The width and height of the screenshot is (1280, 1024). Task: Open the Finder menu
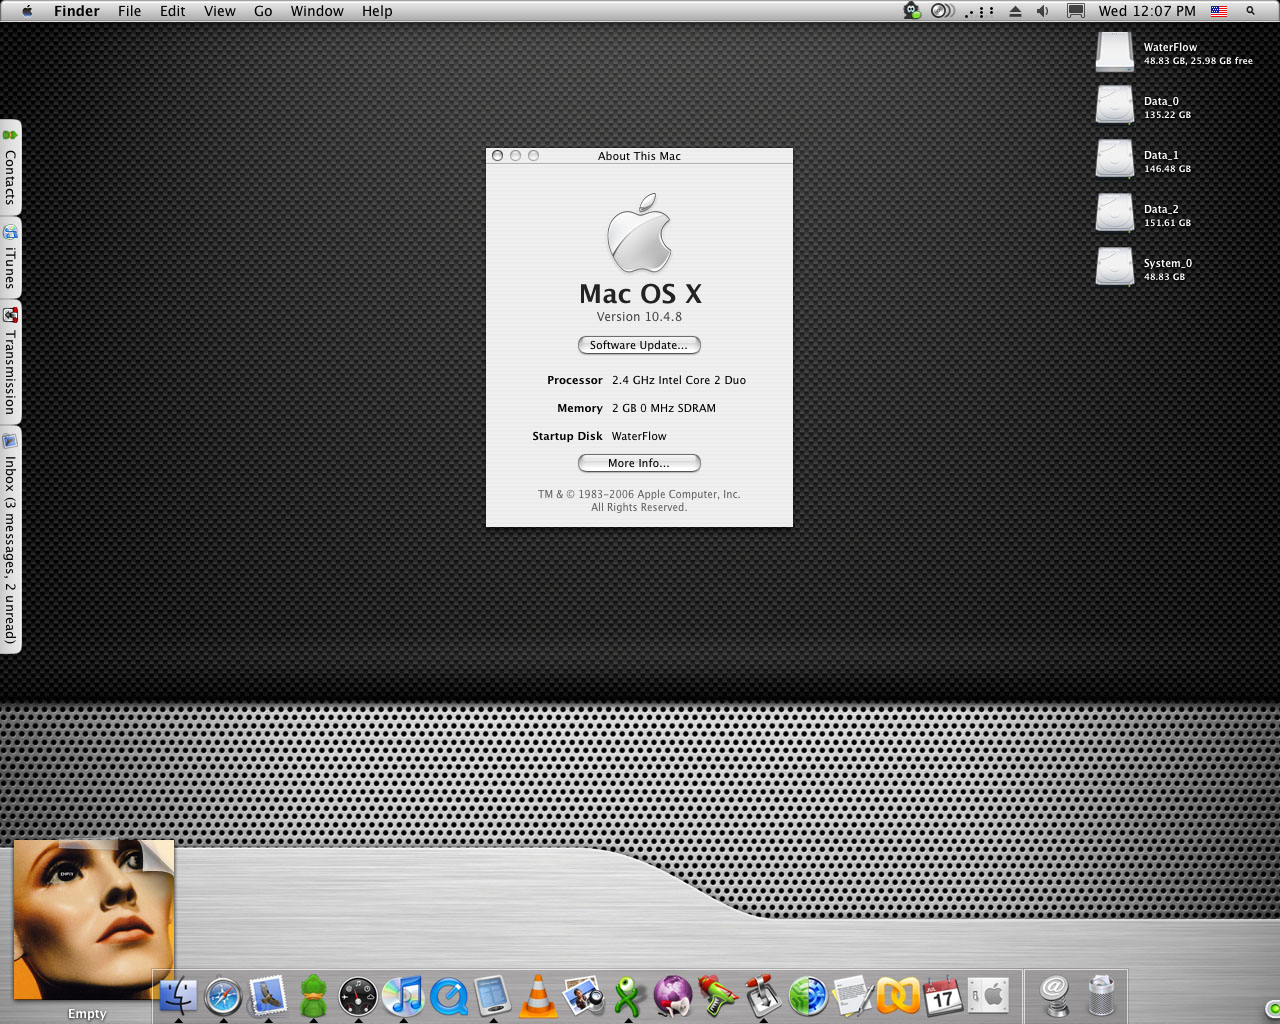[77, 11]
